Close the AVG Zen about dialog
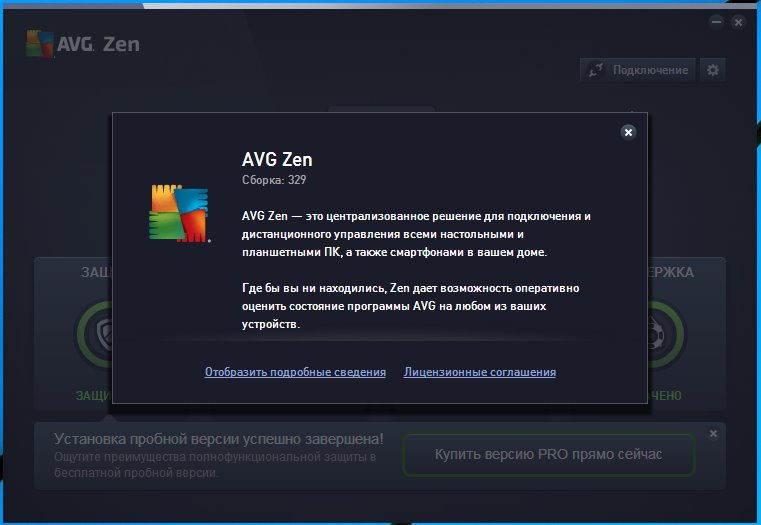 [628, 132]
